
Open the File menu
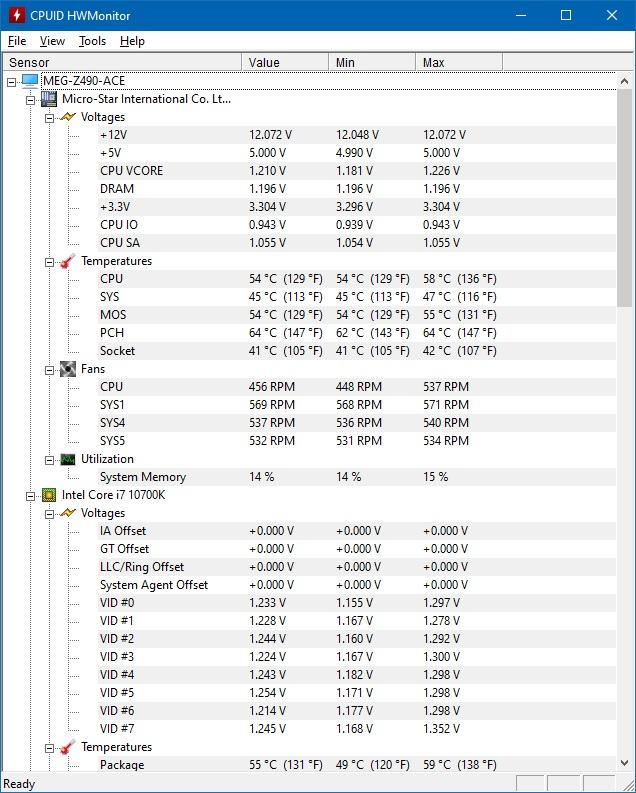pyautogui.click(x=17, y=41)
